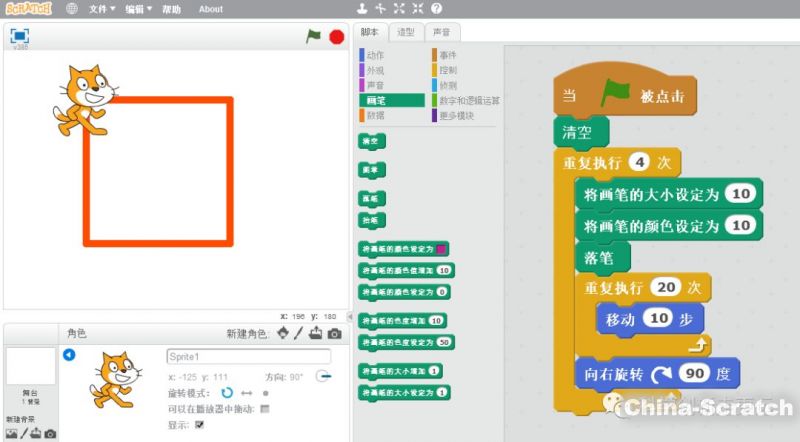Screen dimensions: 800x442
Task: Toggle the 显示 (show) checkbox for Sprite1
Action: pos(199,424)
